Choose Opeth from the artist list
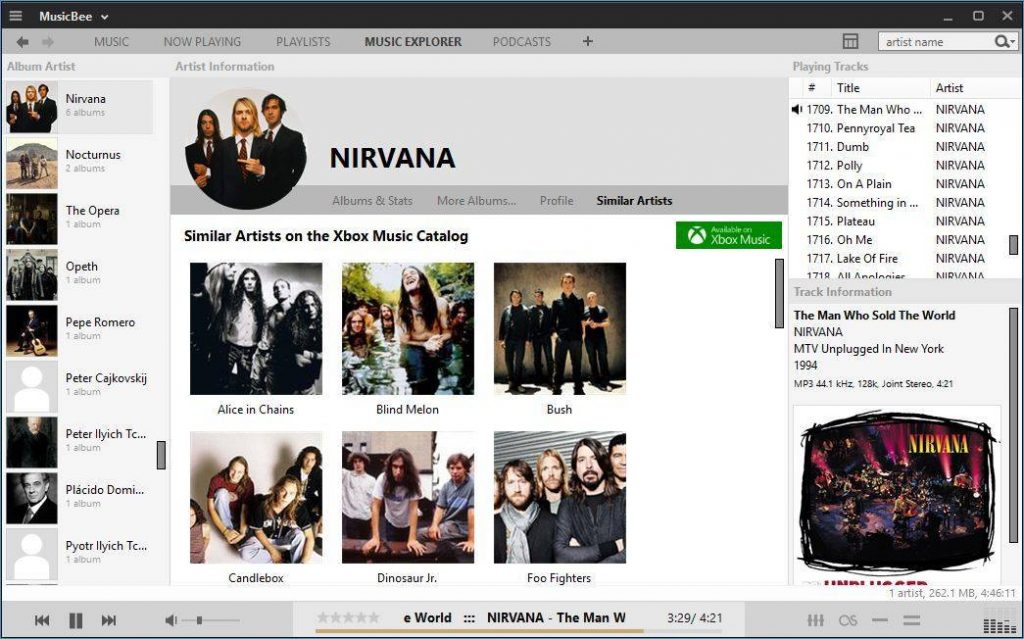This screenshot has width=1024, height=639. pos(79,274)
